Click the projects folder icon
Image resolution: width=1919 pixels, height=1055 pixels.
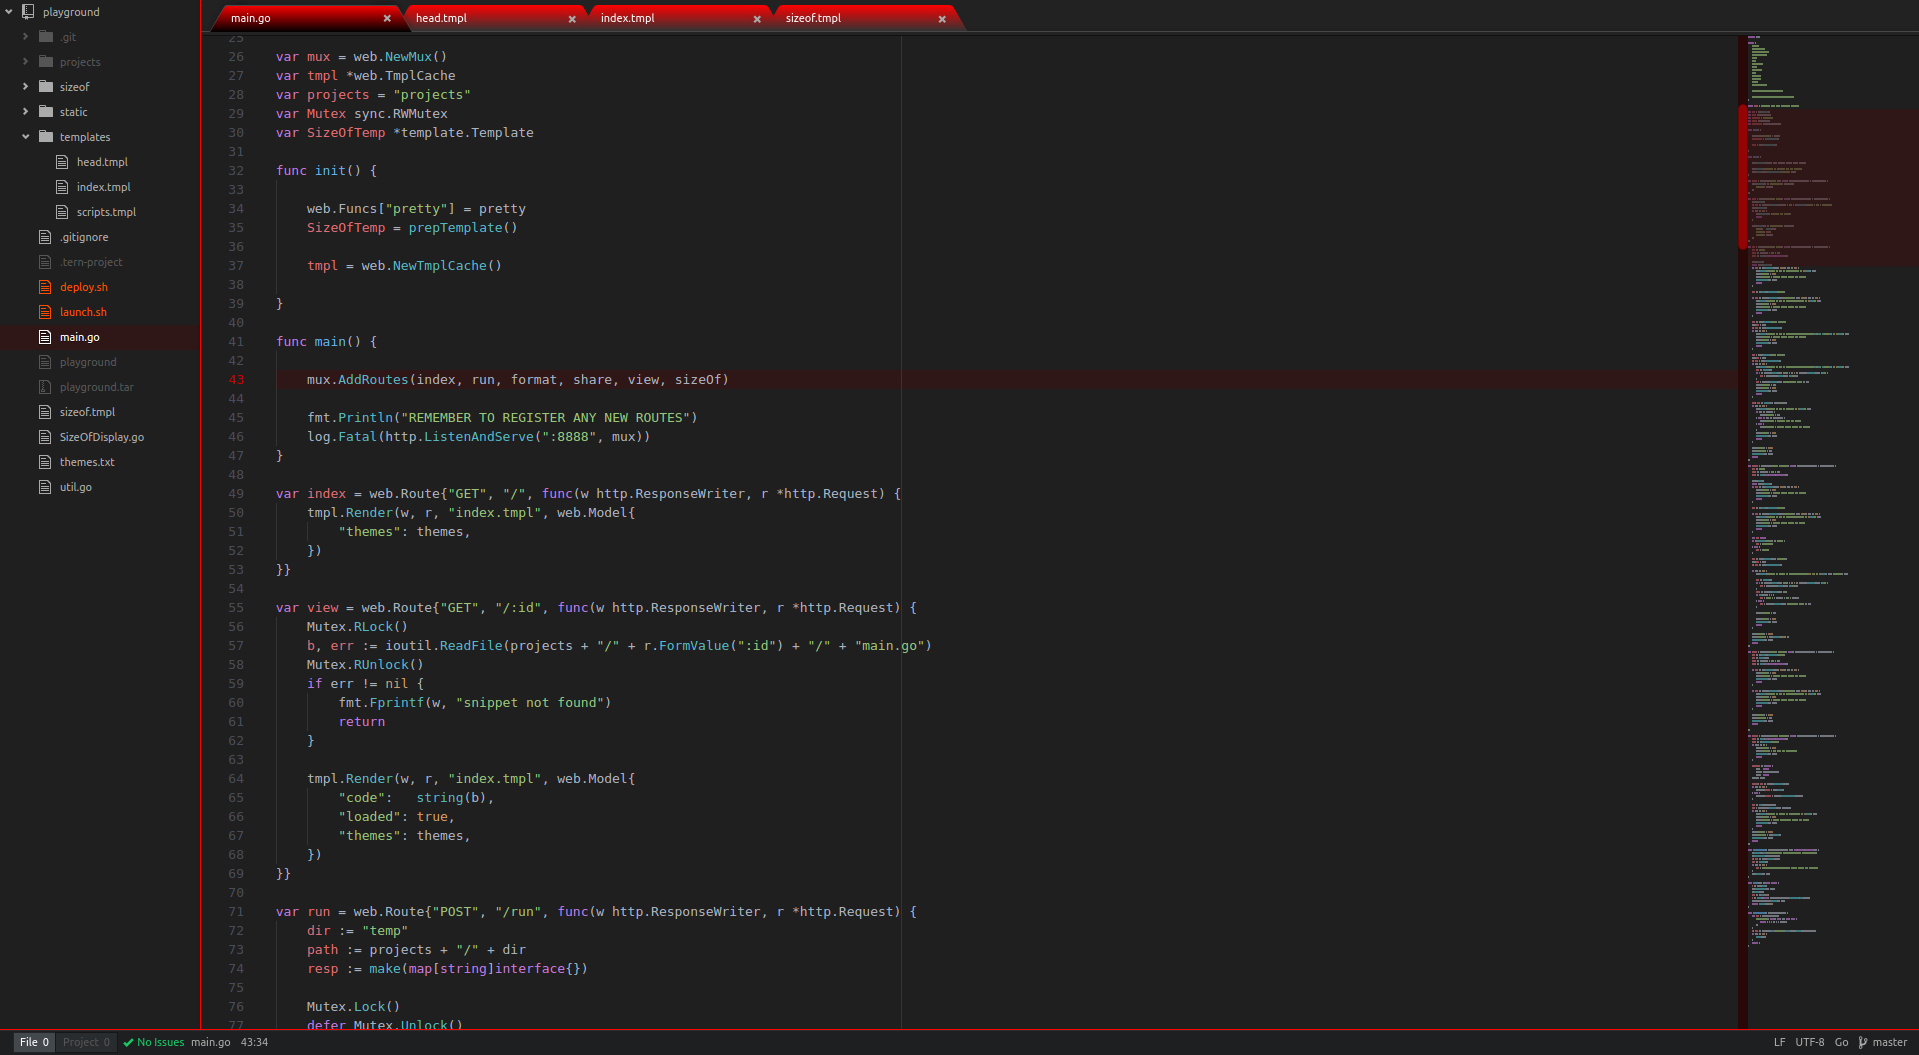[x=46, y=62]
